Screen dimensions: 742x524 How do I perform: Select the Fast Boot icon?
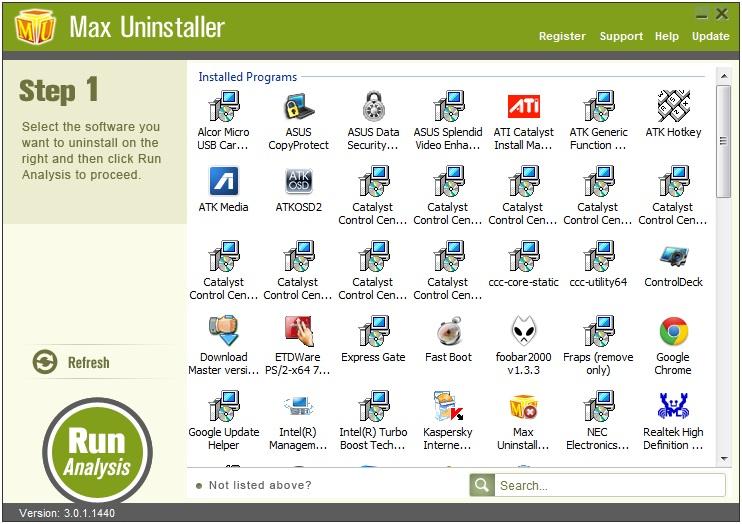point(449,331)
